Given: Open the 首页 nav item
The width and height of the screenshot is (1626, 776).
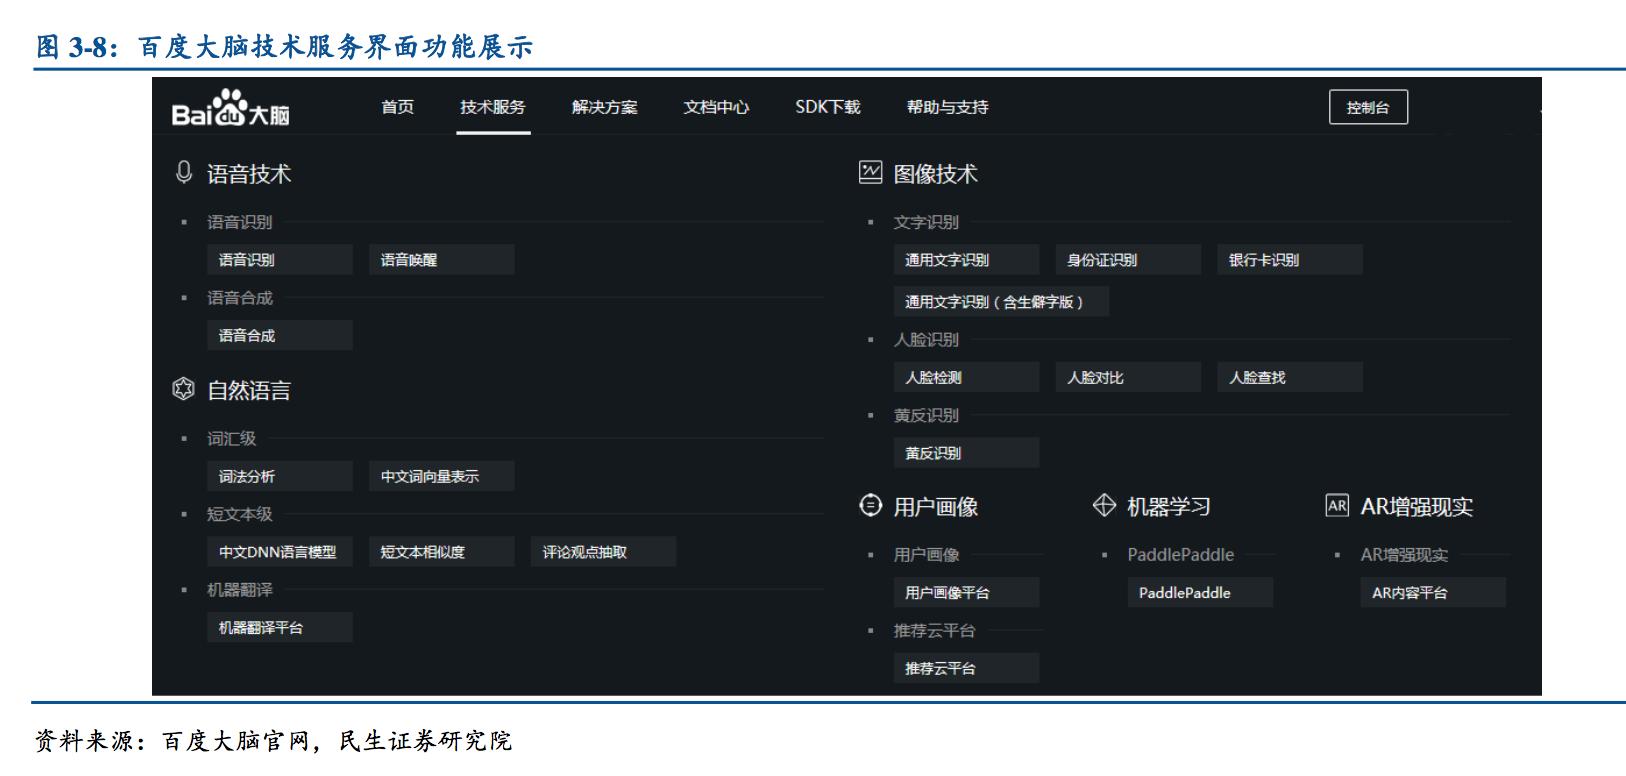Looking at the screenshot, I should (398, 107).
